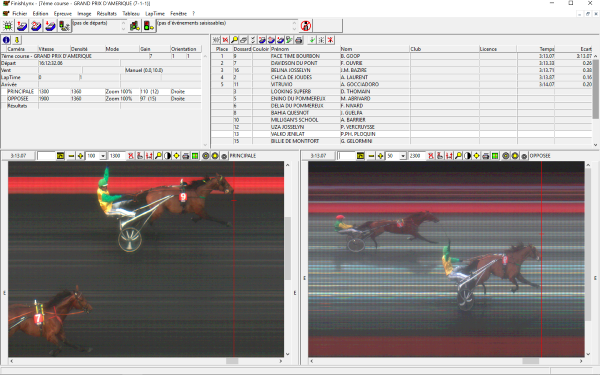Open the zoom percentage dropdown in OPPOSEE toolbar
The height and width of the screenshot is (375, 600).
[x=403, y=156]
